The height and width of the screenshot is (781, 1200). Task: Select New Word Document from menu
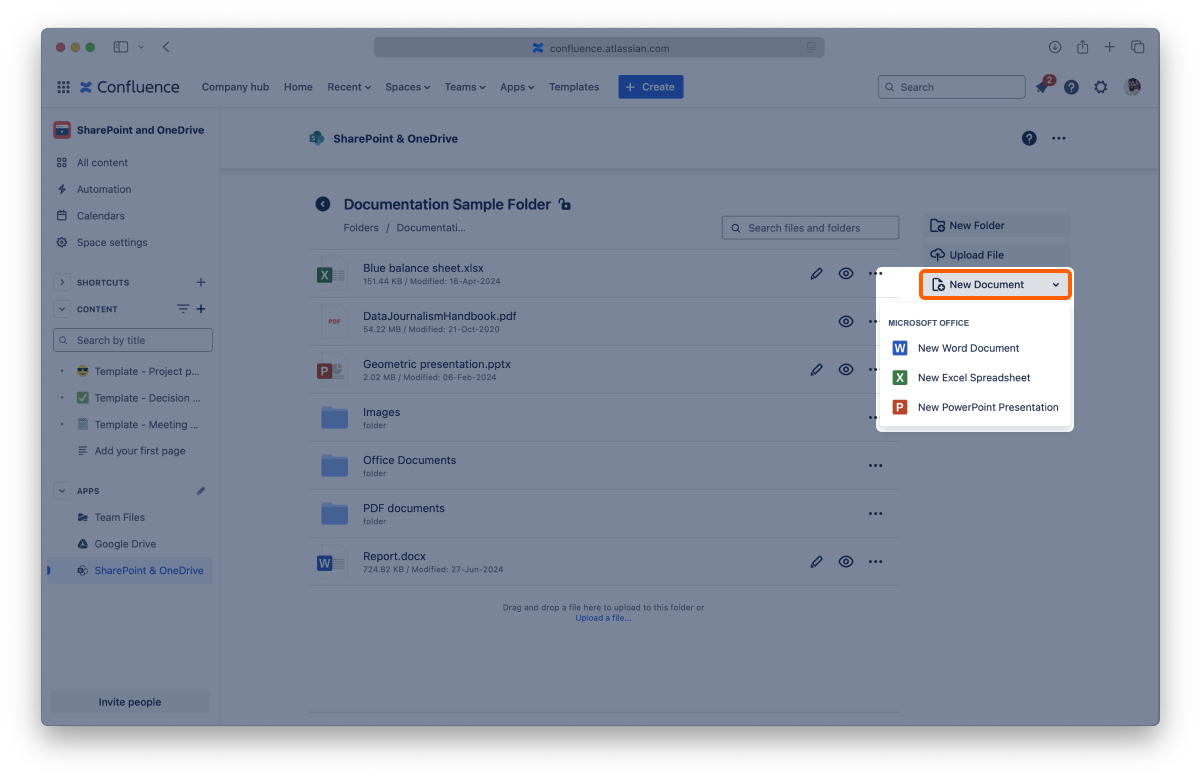point(968,348)
